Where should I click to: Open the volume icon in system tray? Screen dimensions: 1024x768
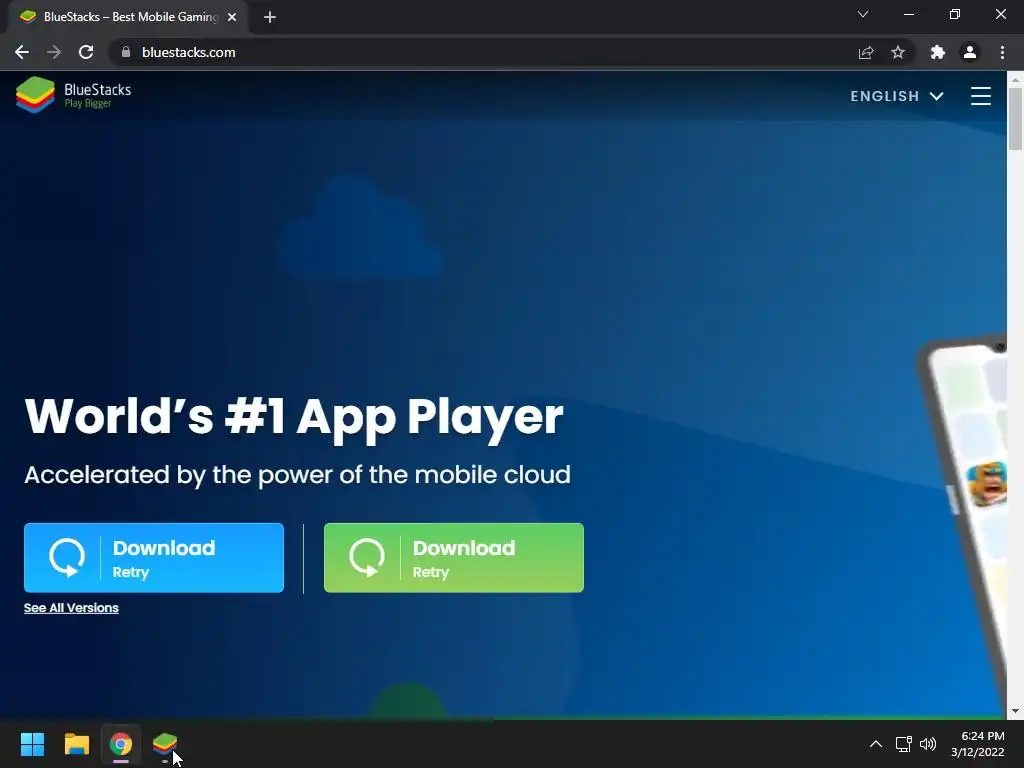pyautogui.click(x=927, y=744)
